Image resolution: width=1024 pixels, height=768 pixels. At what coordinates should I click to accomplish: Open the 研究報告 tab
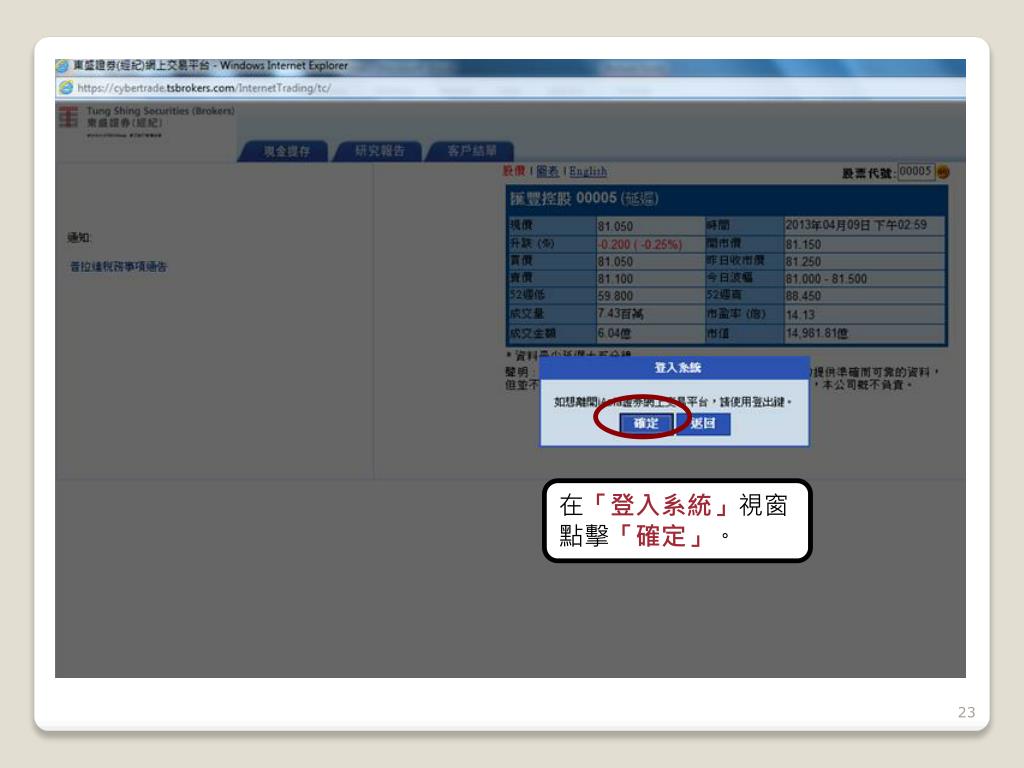[379, 152]
